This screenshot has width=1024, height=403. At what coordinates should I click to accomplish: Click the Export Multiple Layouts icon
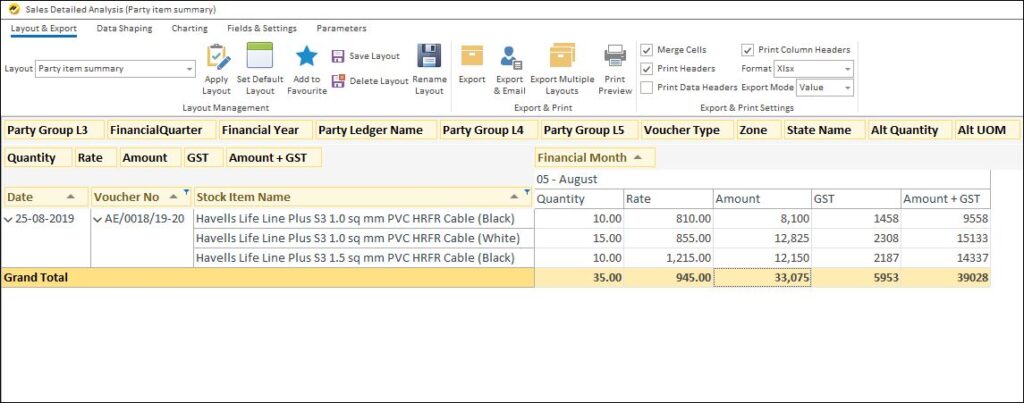coord(562,57)
